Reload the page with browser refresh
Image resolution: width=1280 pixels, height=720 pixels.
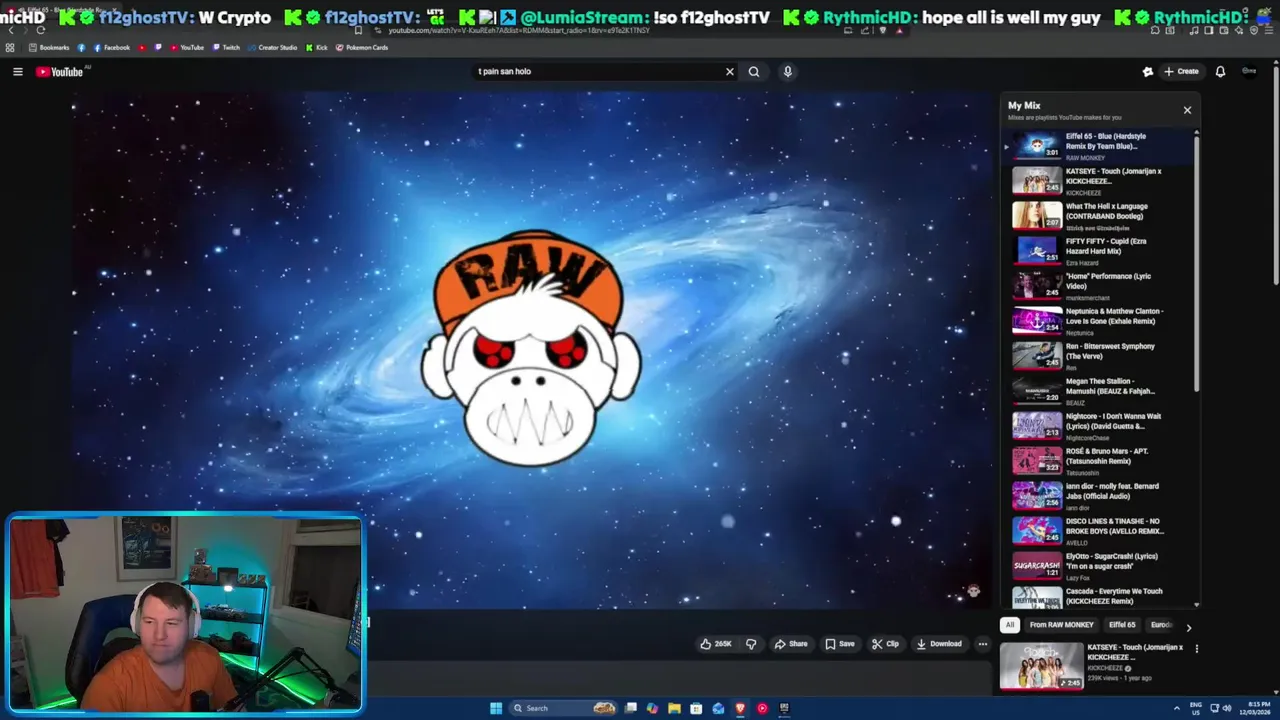(x=40, y=30)
